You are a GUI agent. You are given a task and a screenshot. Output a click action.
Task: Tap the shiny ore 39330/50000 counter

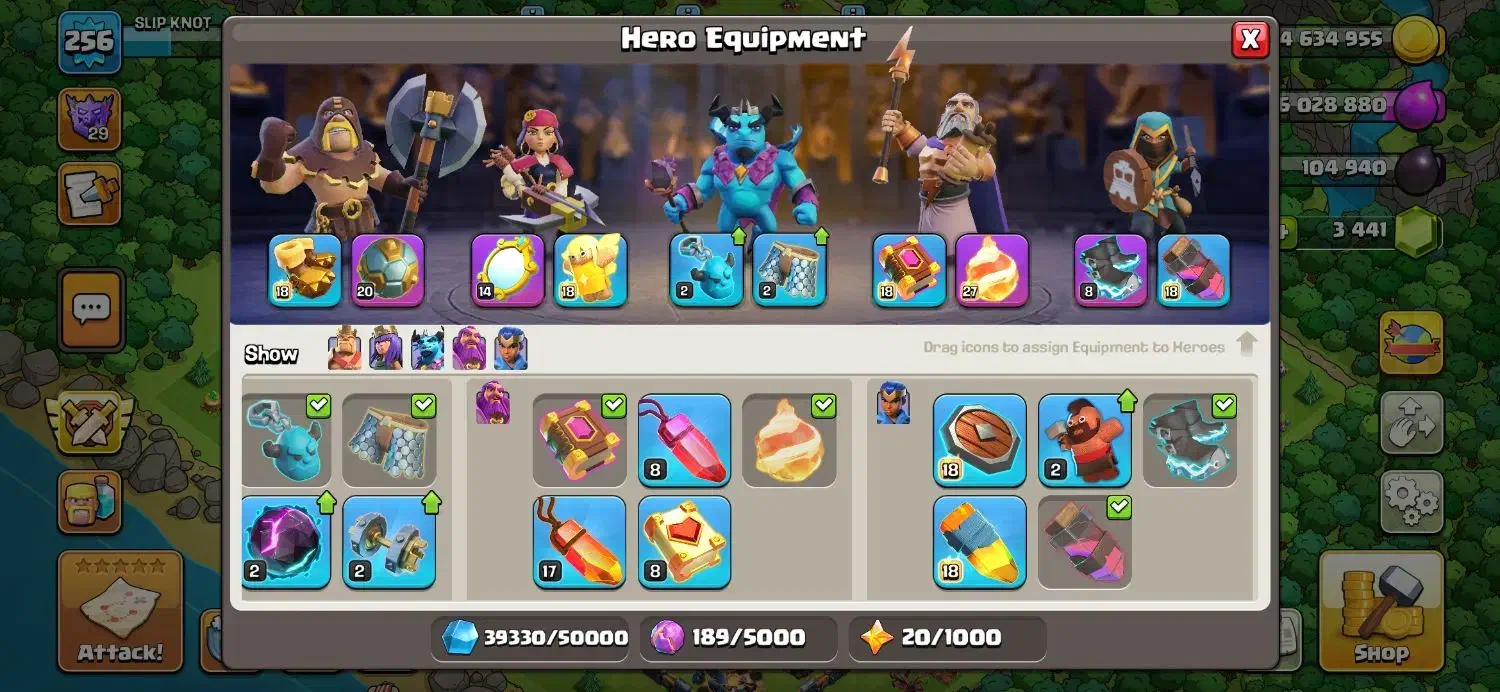tap(533, 637)
